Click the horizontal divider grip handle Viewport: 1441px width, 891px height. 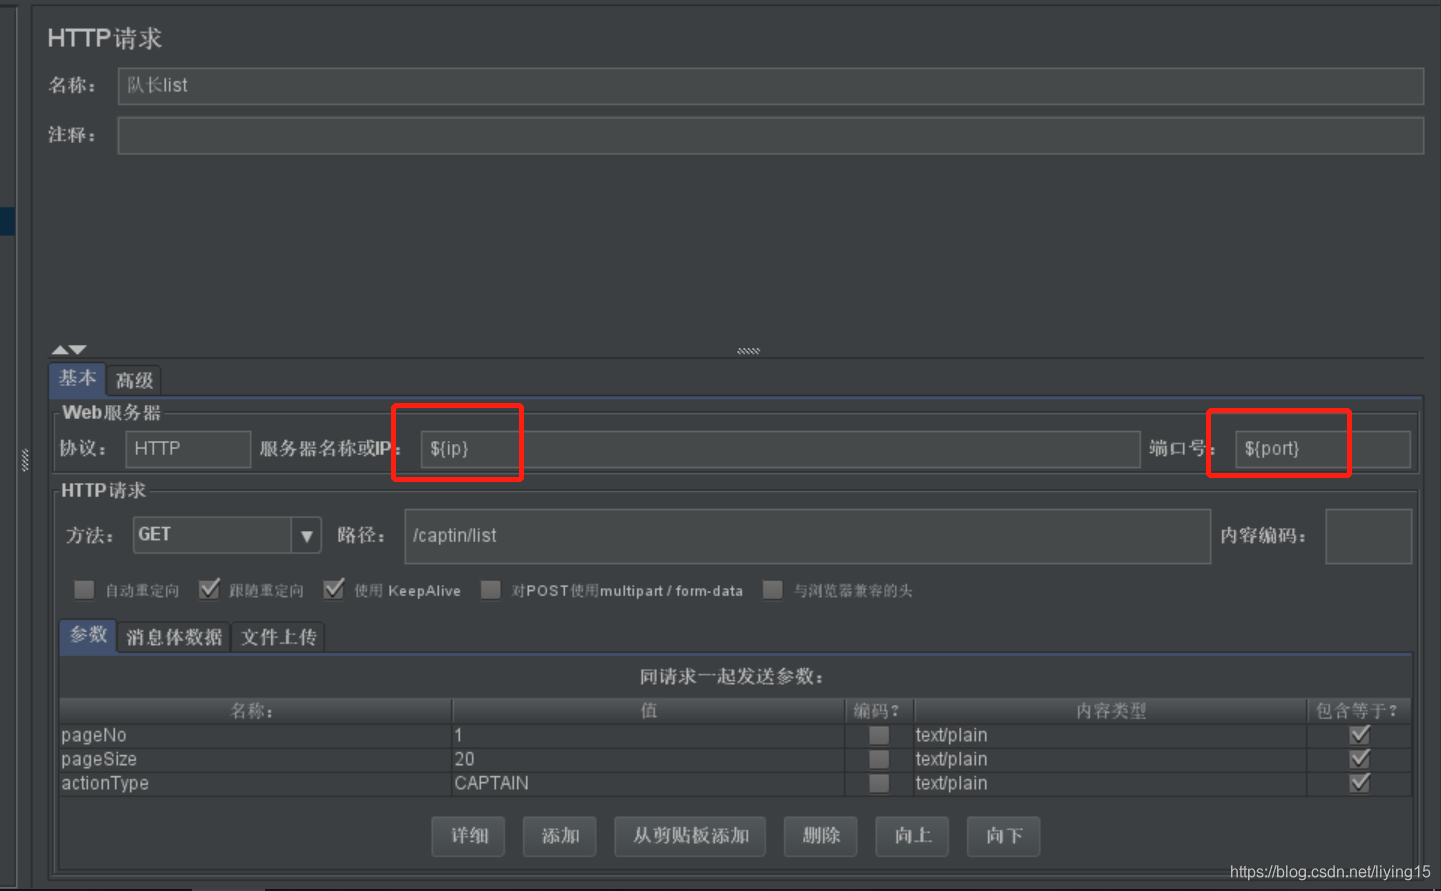point(748,351)
